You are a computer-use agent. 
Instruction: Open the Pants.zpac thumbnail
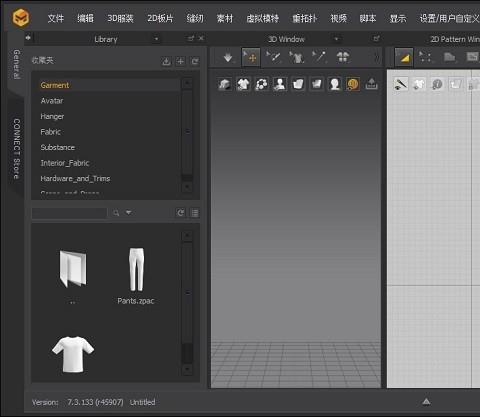coord(136,269)
